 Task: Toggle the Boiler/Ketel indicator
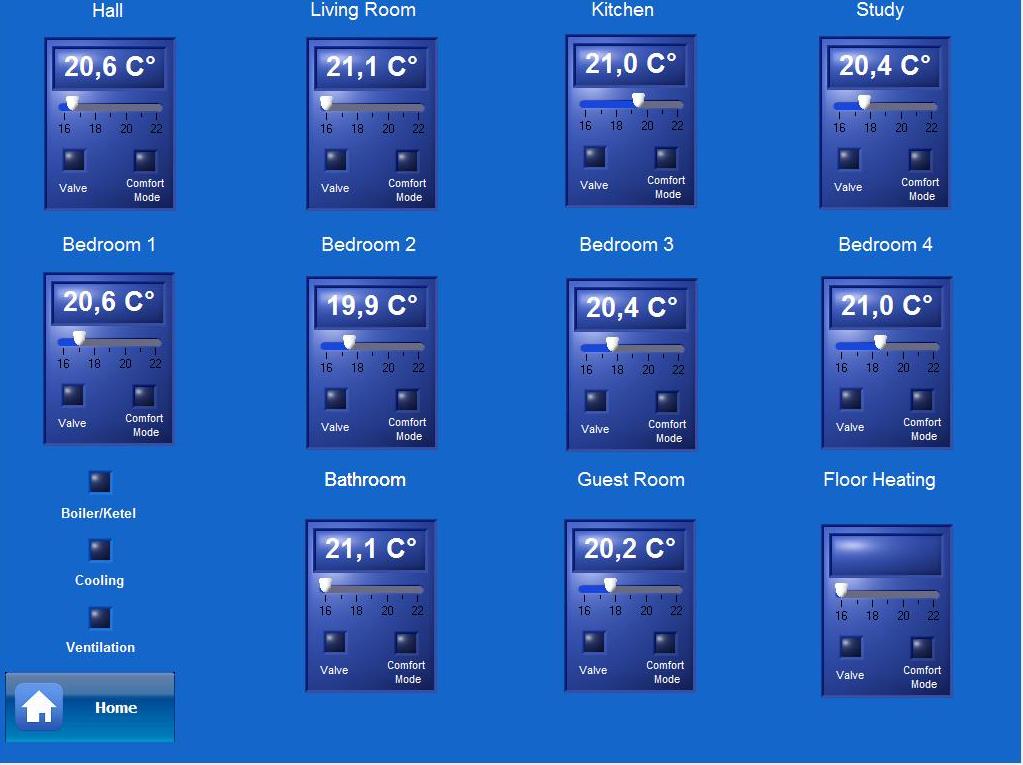(x=100, y=482)
